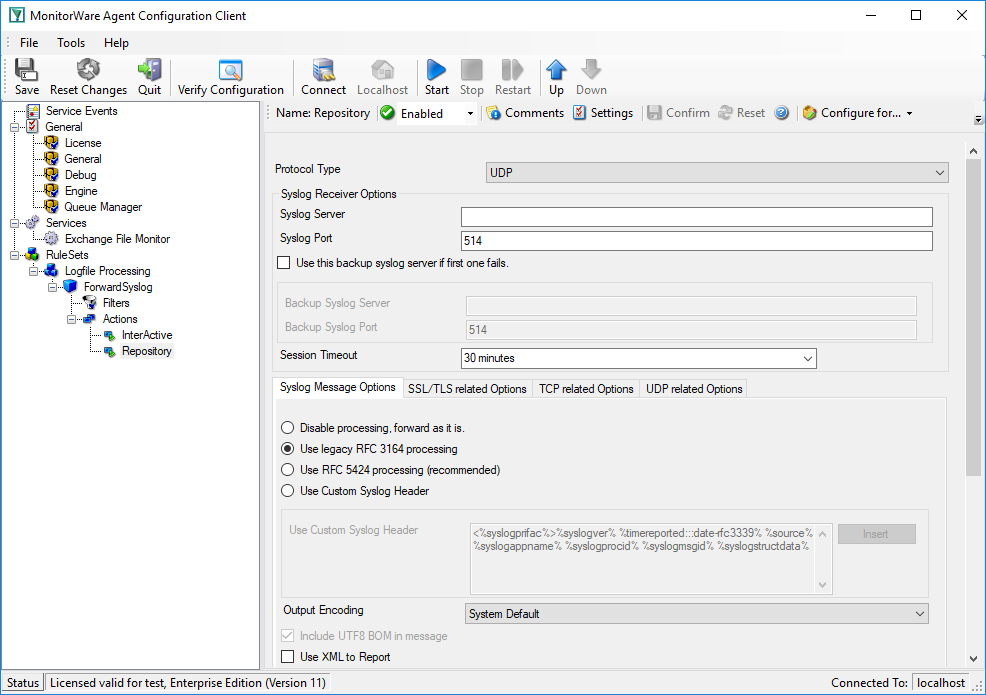Screen dimensions: 986x695
Task: Select Use RFC 5424 processing option
Action: (x=287, y=470)
